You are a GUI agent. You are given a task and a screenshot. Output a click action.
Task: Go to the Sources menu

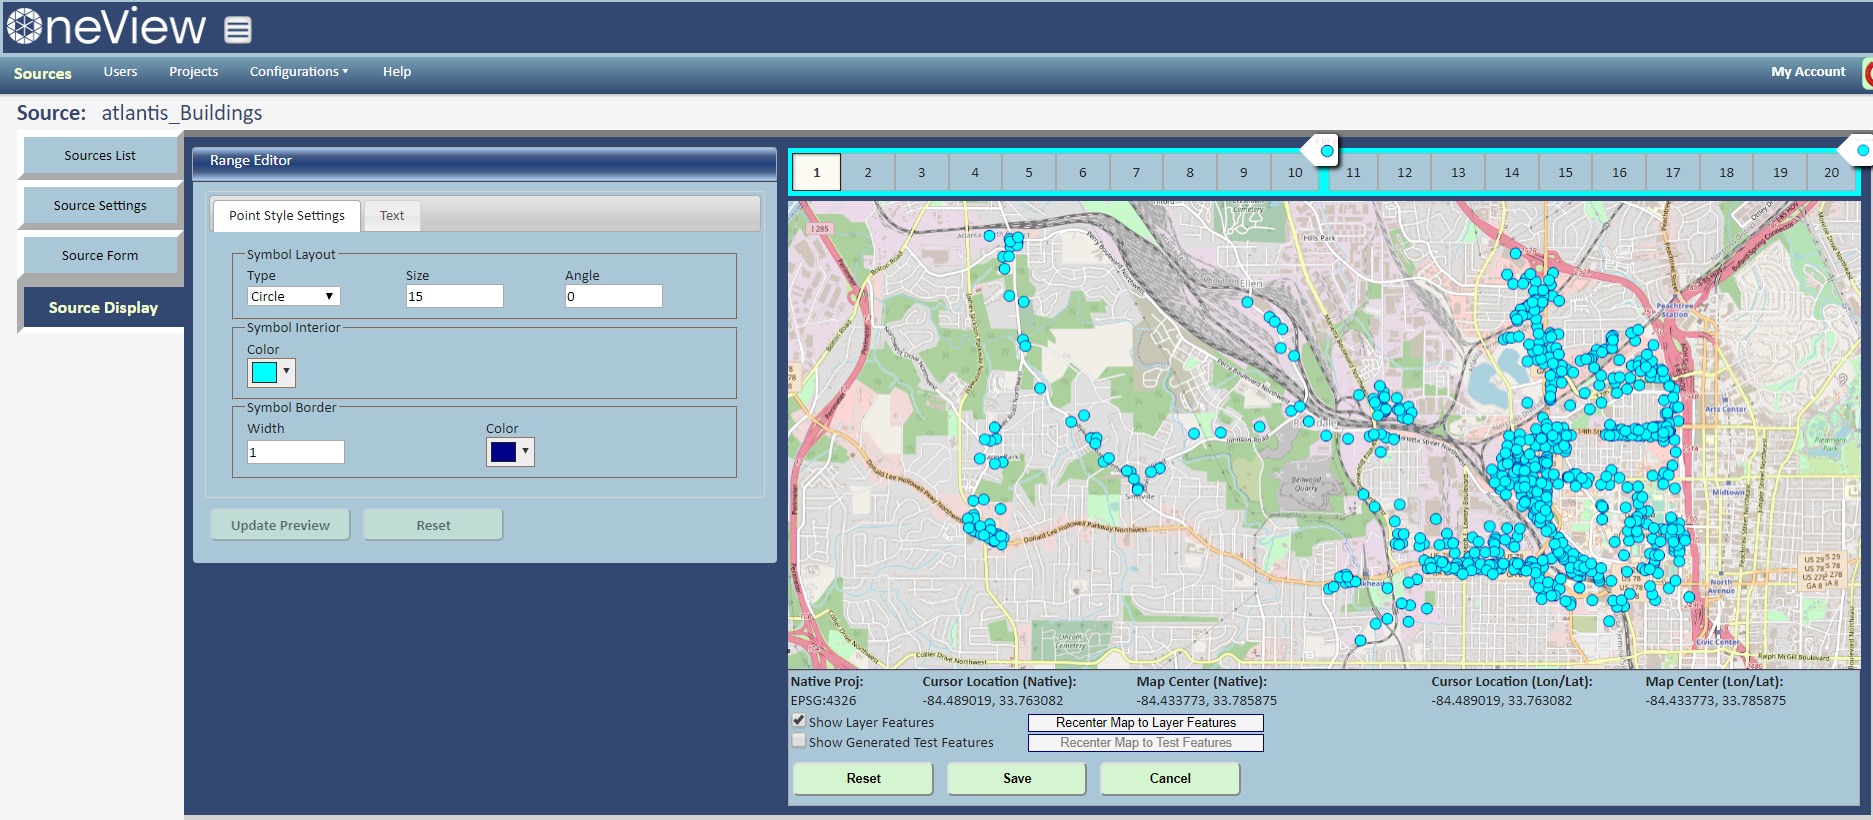pyautogui.click(x=43, y=74)
